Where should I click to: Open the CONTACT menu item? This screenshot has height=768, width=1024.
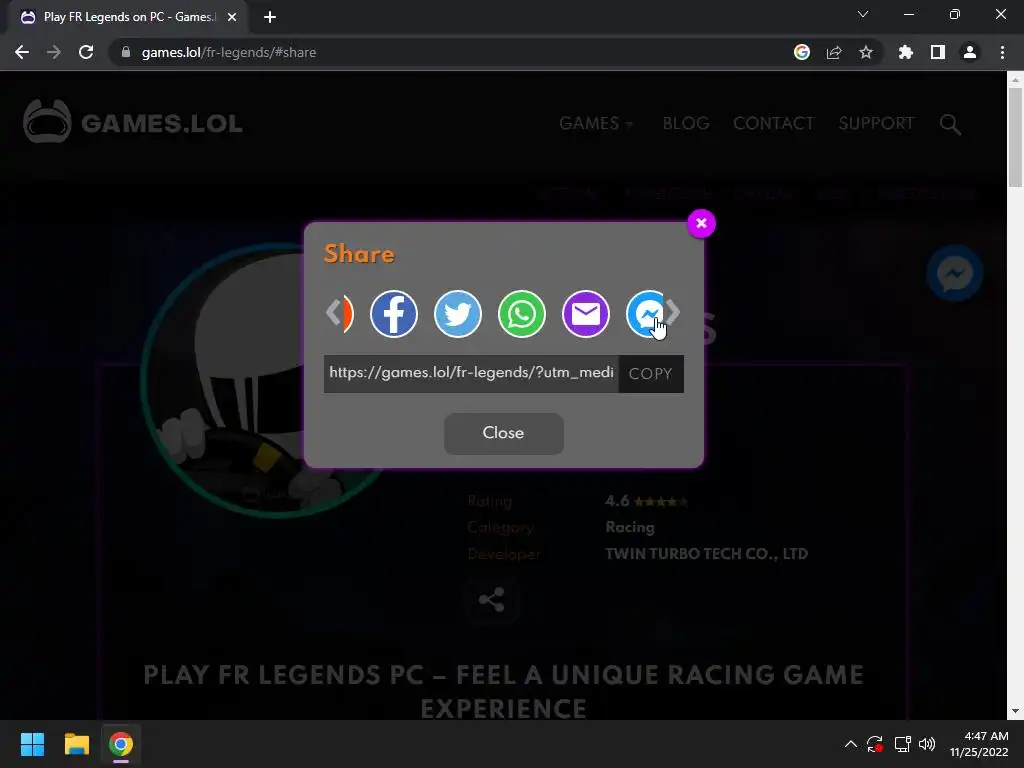(x=773, y=123)
